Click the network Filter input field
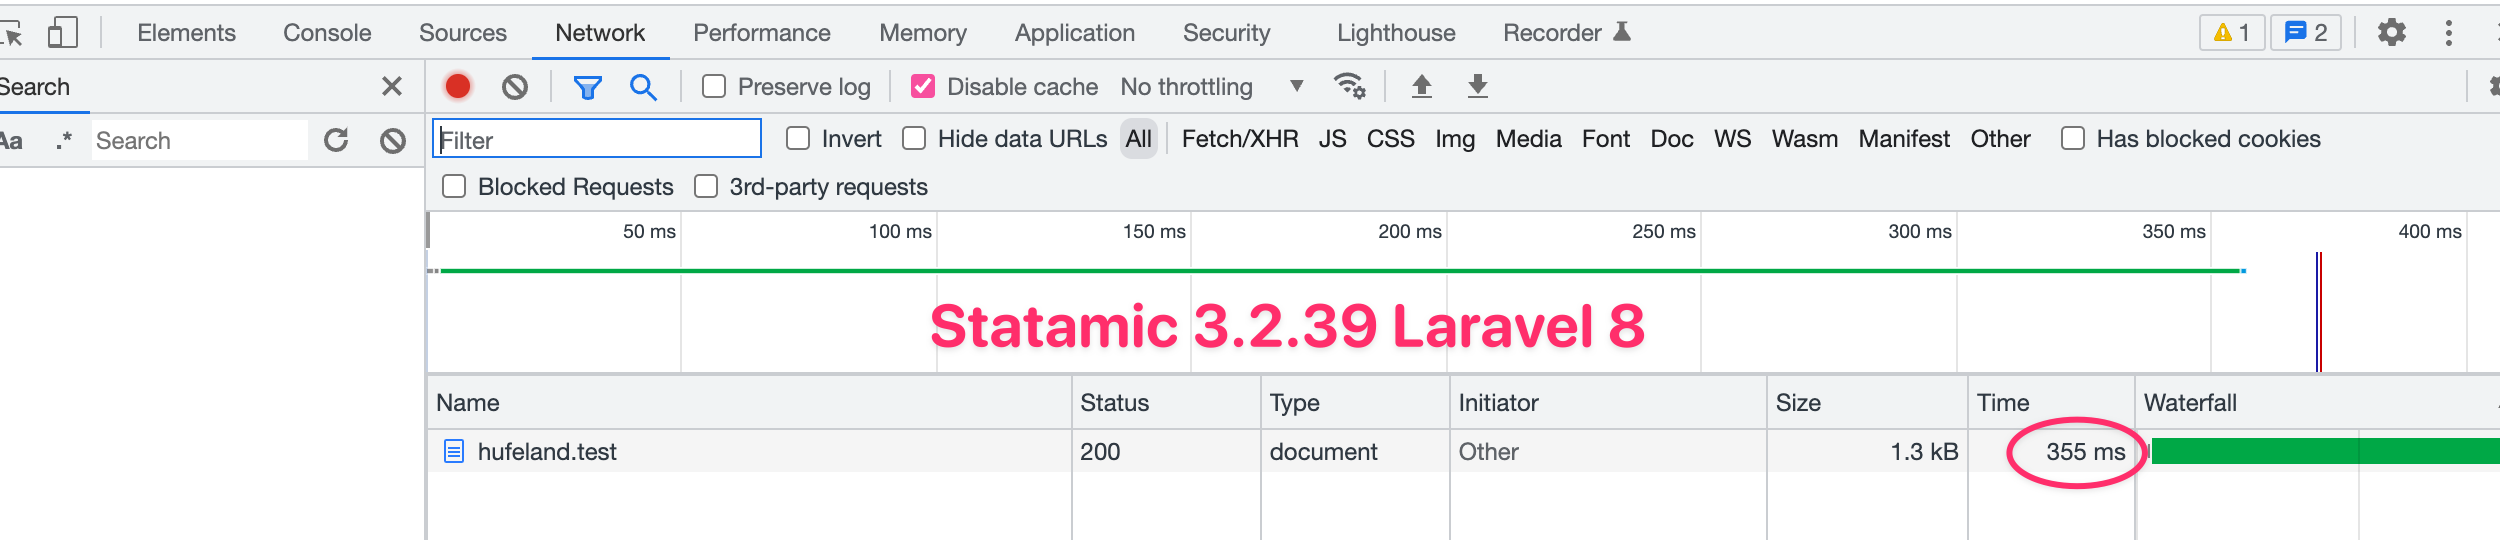This screenshot has height=540, width=2500. point(597,139)
